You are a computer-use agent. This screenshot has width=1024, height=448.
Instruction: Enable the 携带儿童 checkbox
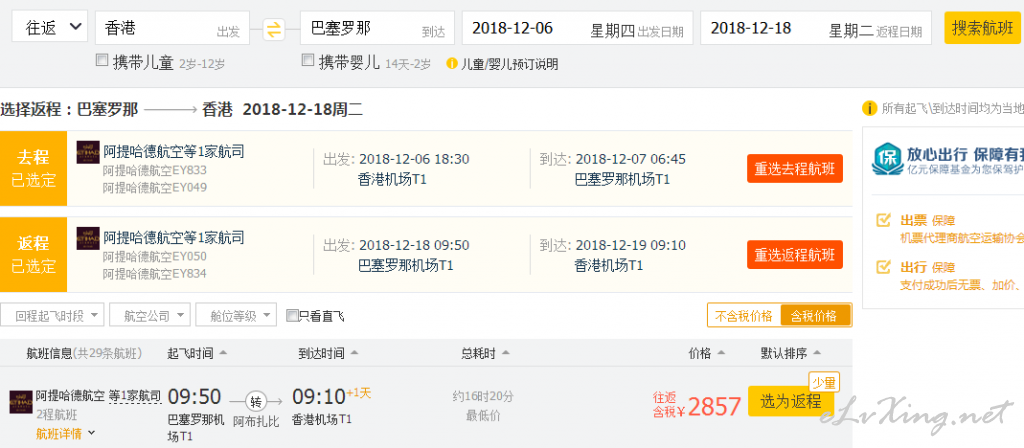click(102, 61)
